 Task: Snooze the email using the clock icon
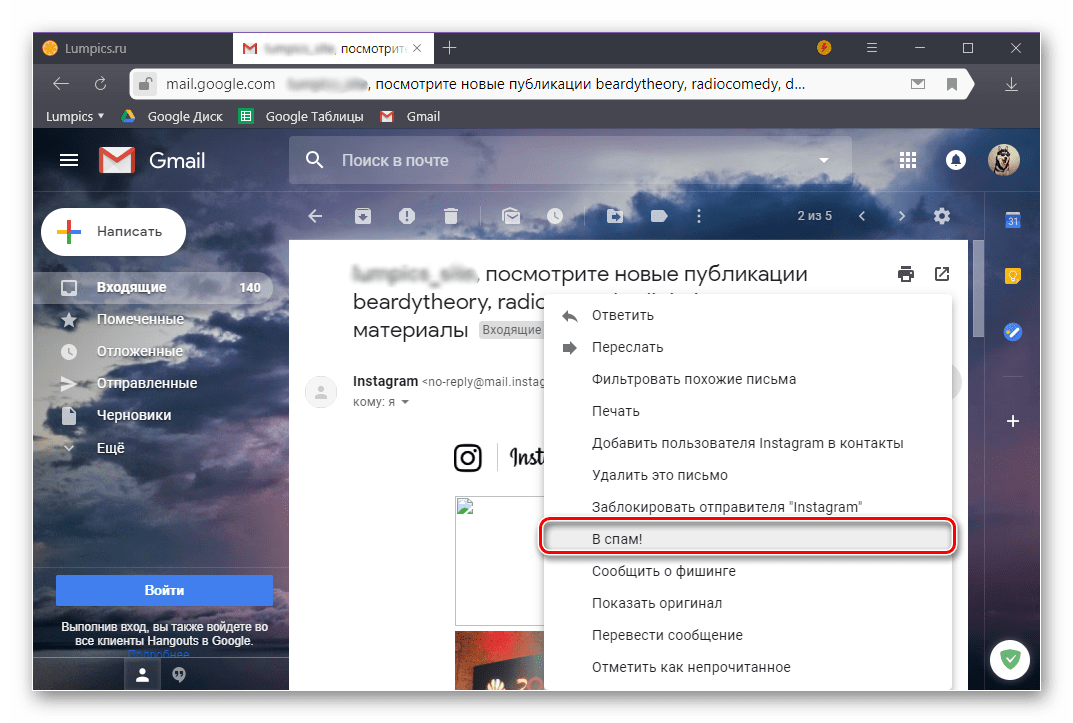(556, 215)
